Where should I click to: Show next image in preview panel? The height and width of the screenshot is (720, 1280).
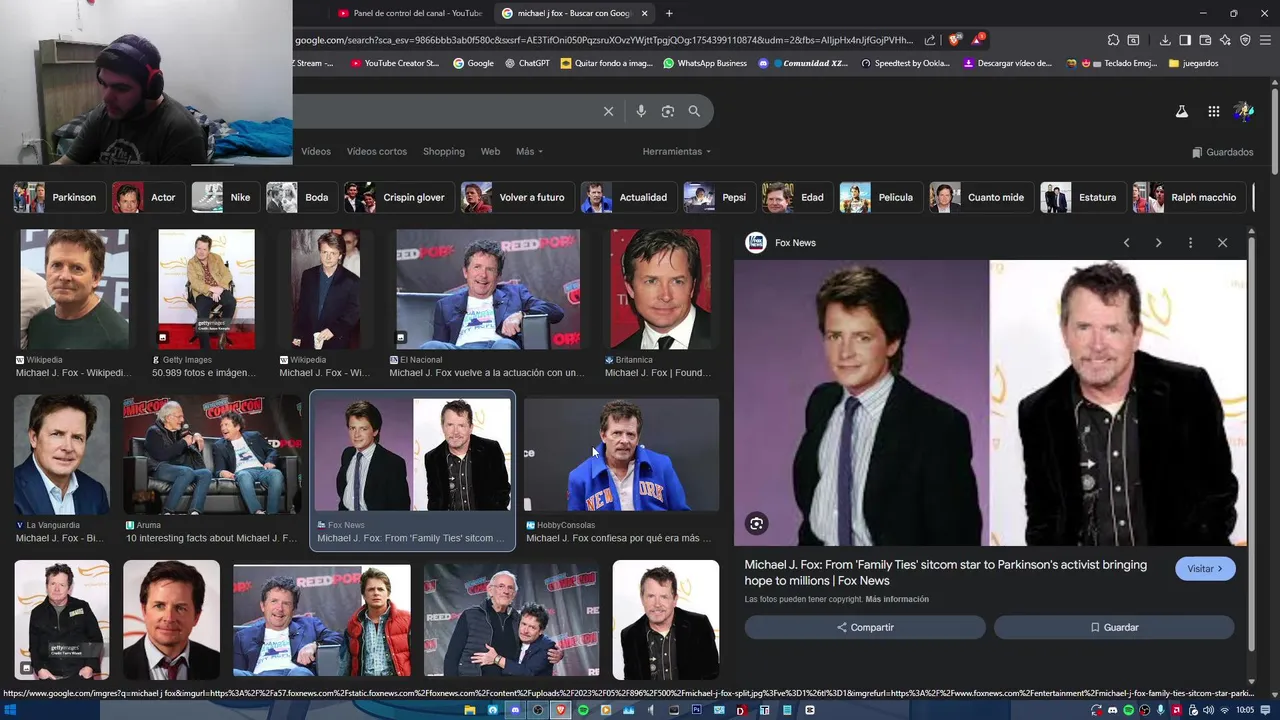pos(1158,243)
